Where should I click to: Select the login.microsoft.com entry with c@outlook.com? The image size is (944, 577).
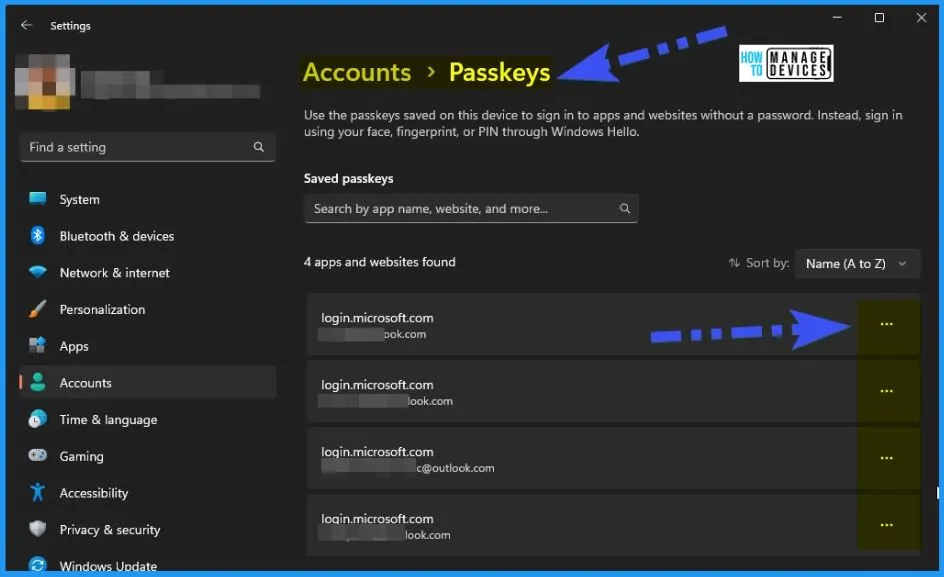coord(613,458)
